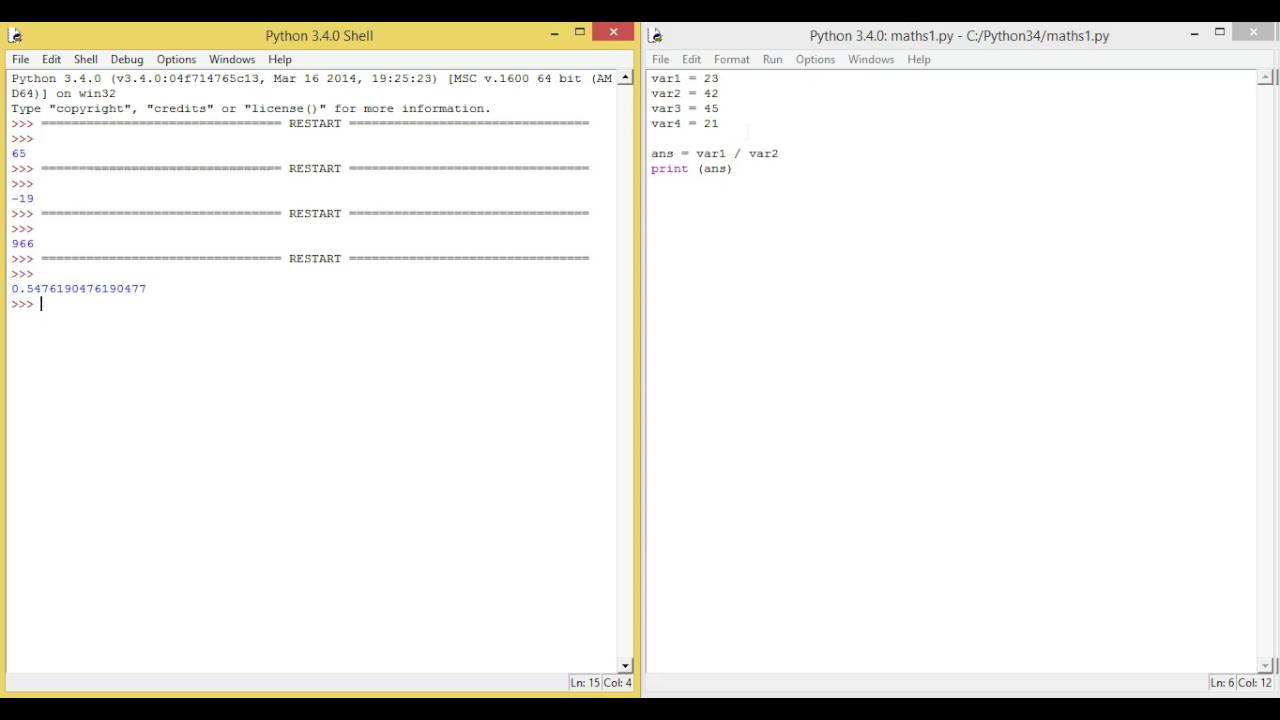Click the line var3 = 45 in editor
The image size is (1280, 720).
tap(685, 108)
